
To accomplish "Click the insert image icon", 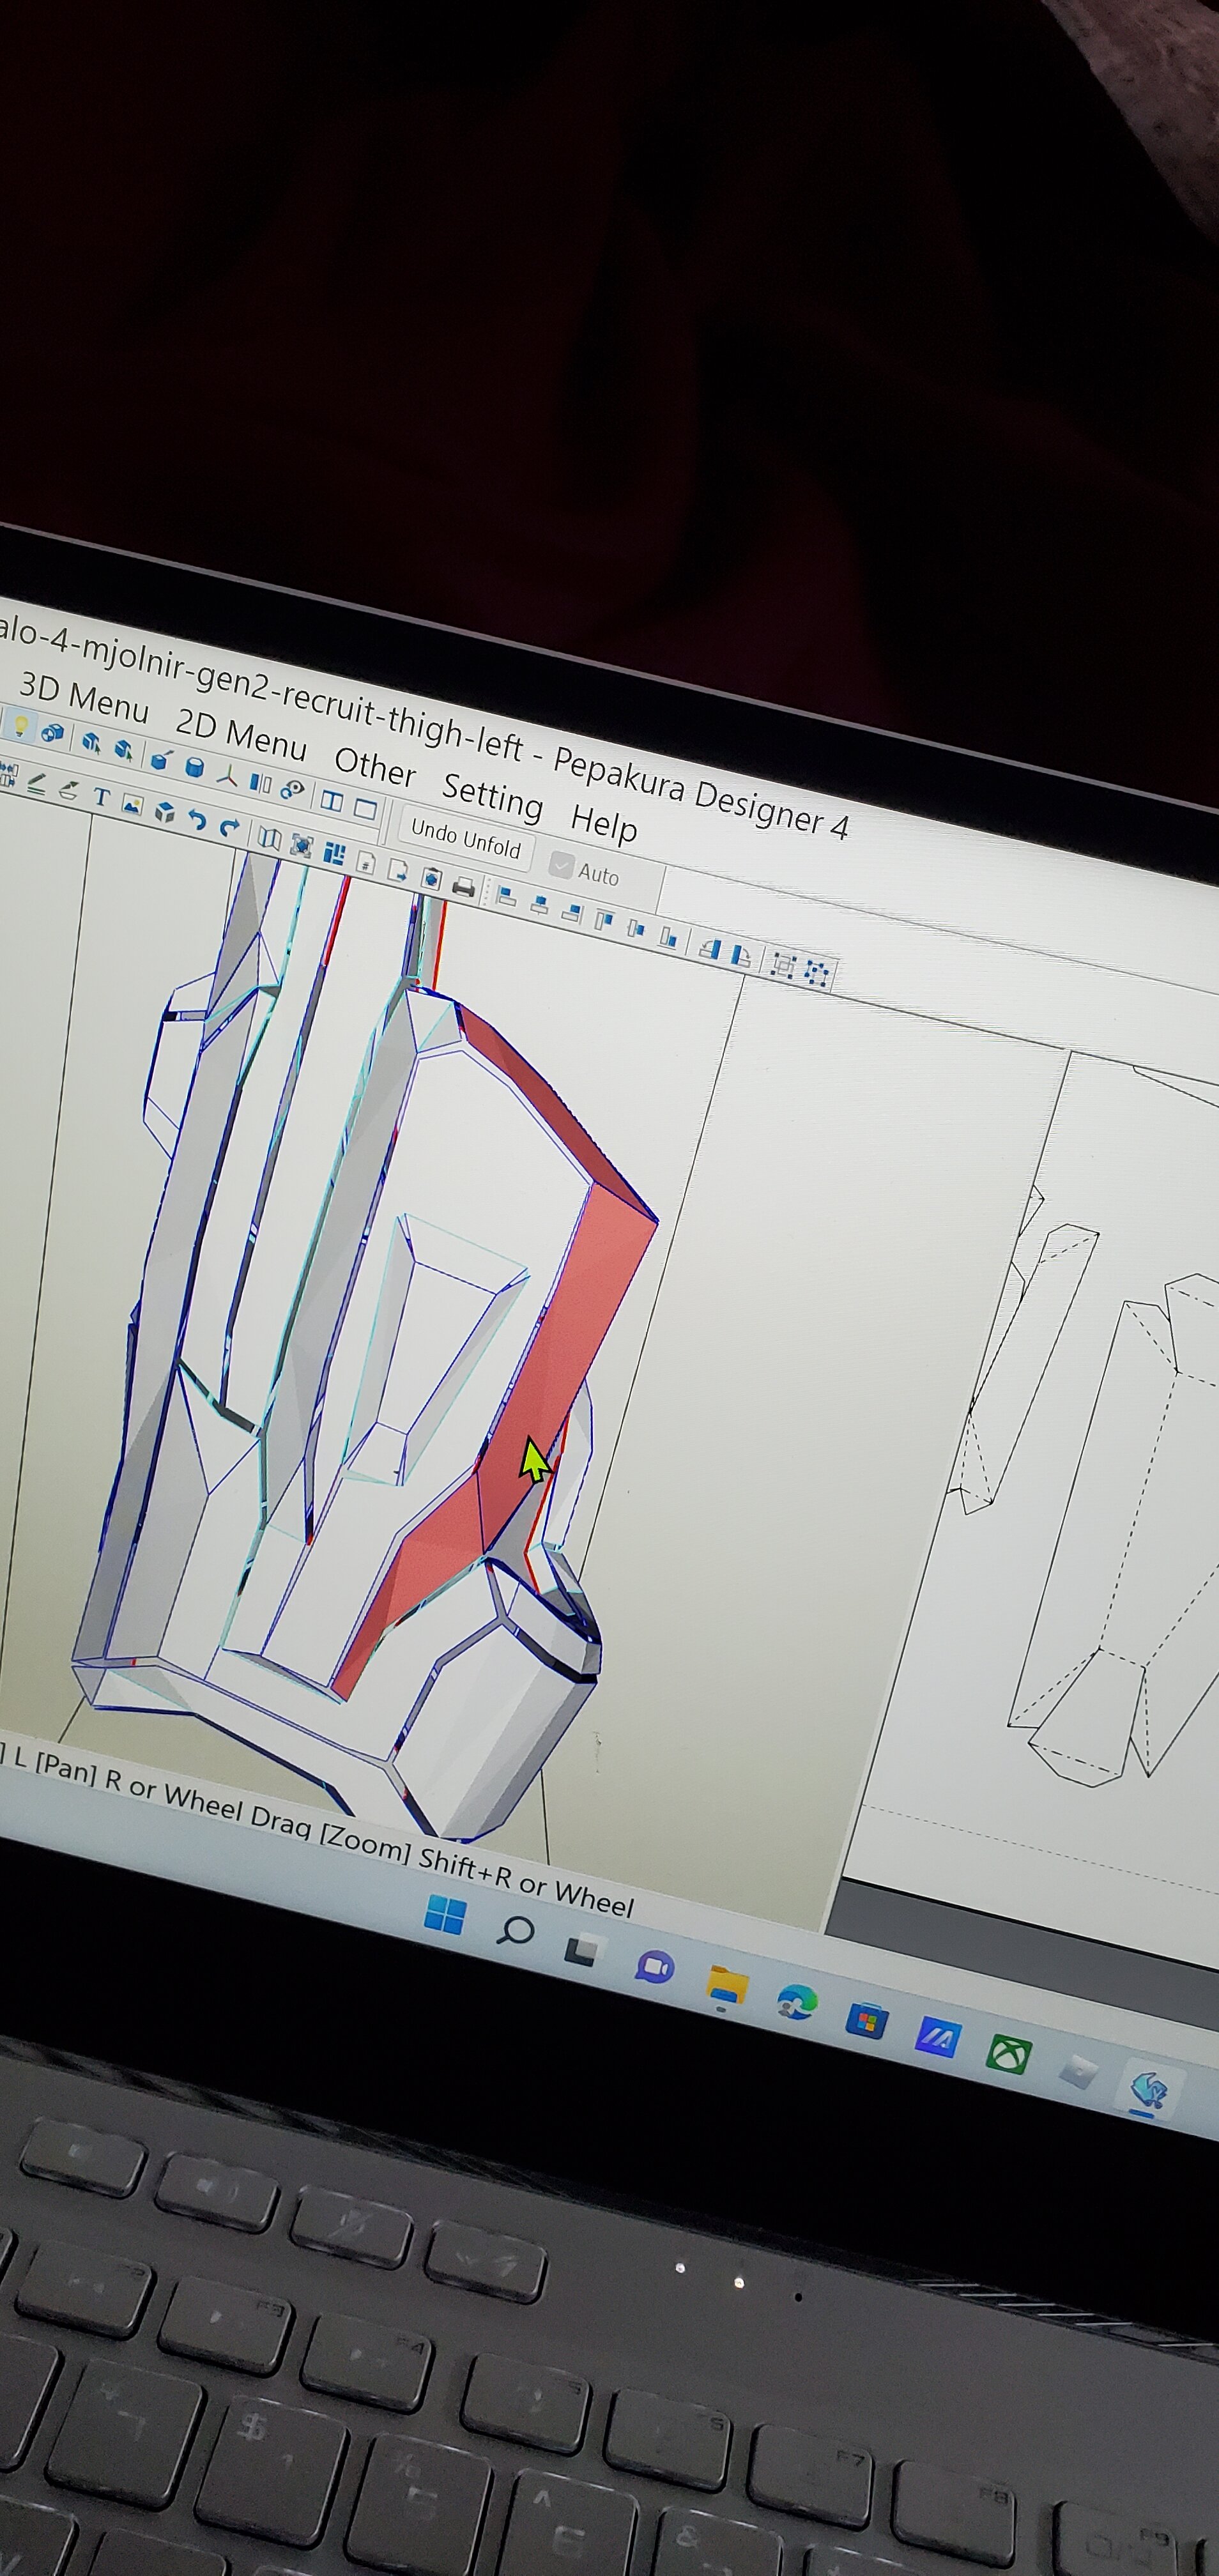I will click(x=132, y=804).
